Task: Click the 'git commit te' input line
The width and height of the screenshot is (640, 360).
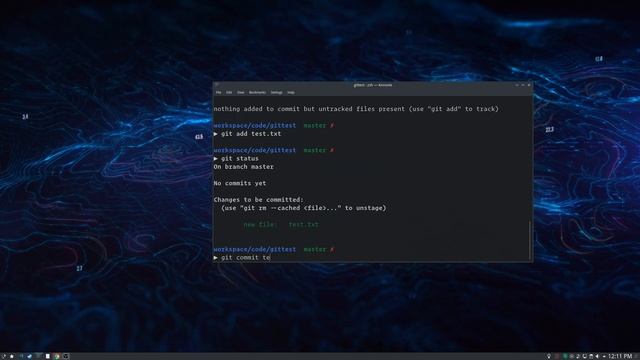Action: 242,258
